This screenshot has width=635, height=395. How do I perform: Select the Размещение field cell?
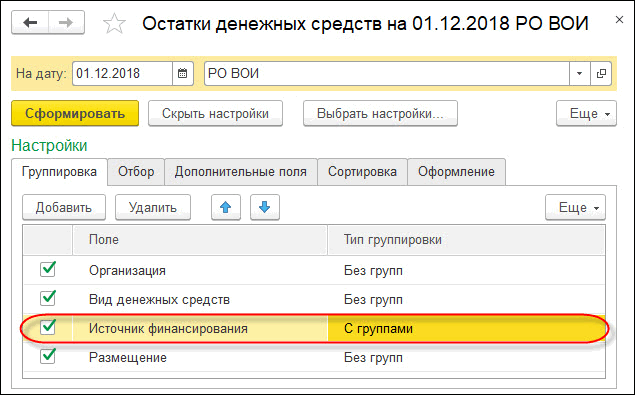pyautogui.click(x=200, y=358)
